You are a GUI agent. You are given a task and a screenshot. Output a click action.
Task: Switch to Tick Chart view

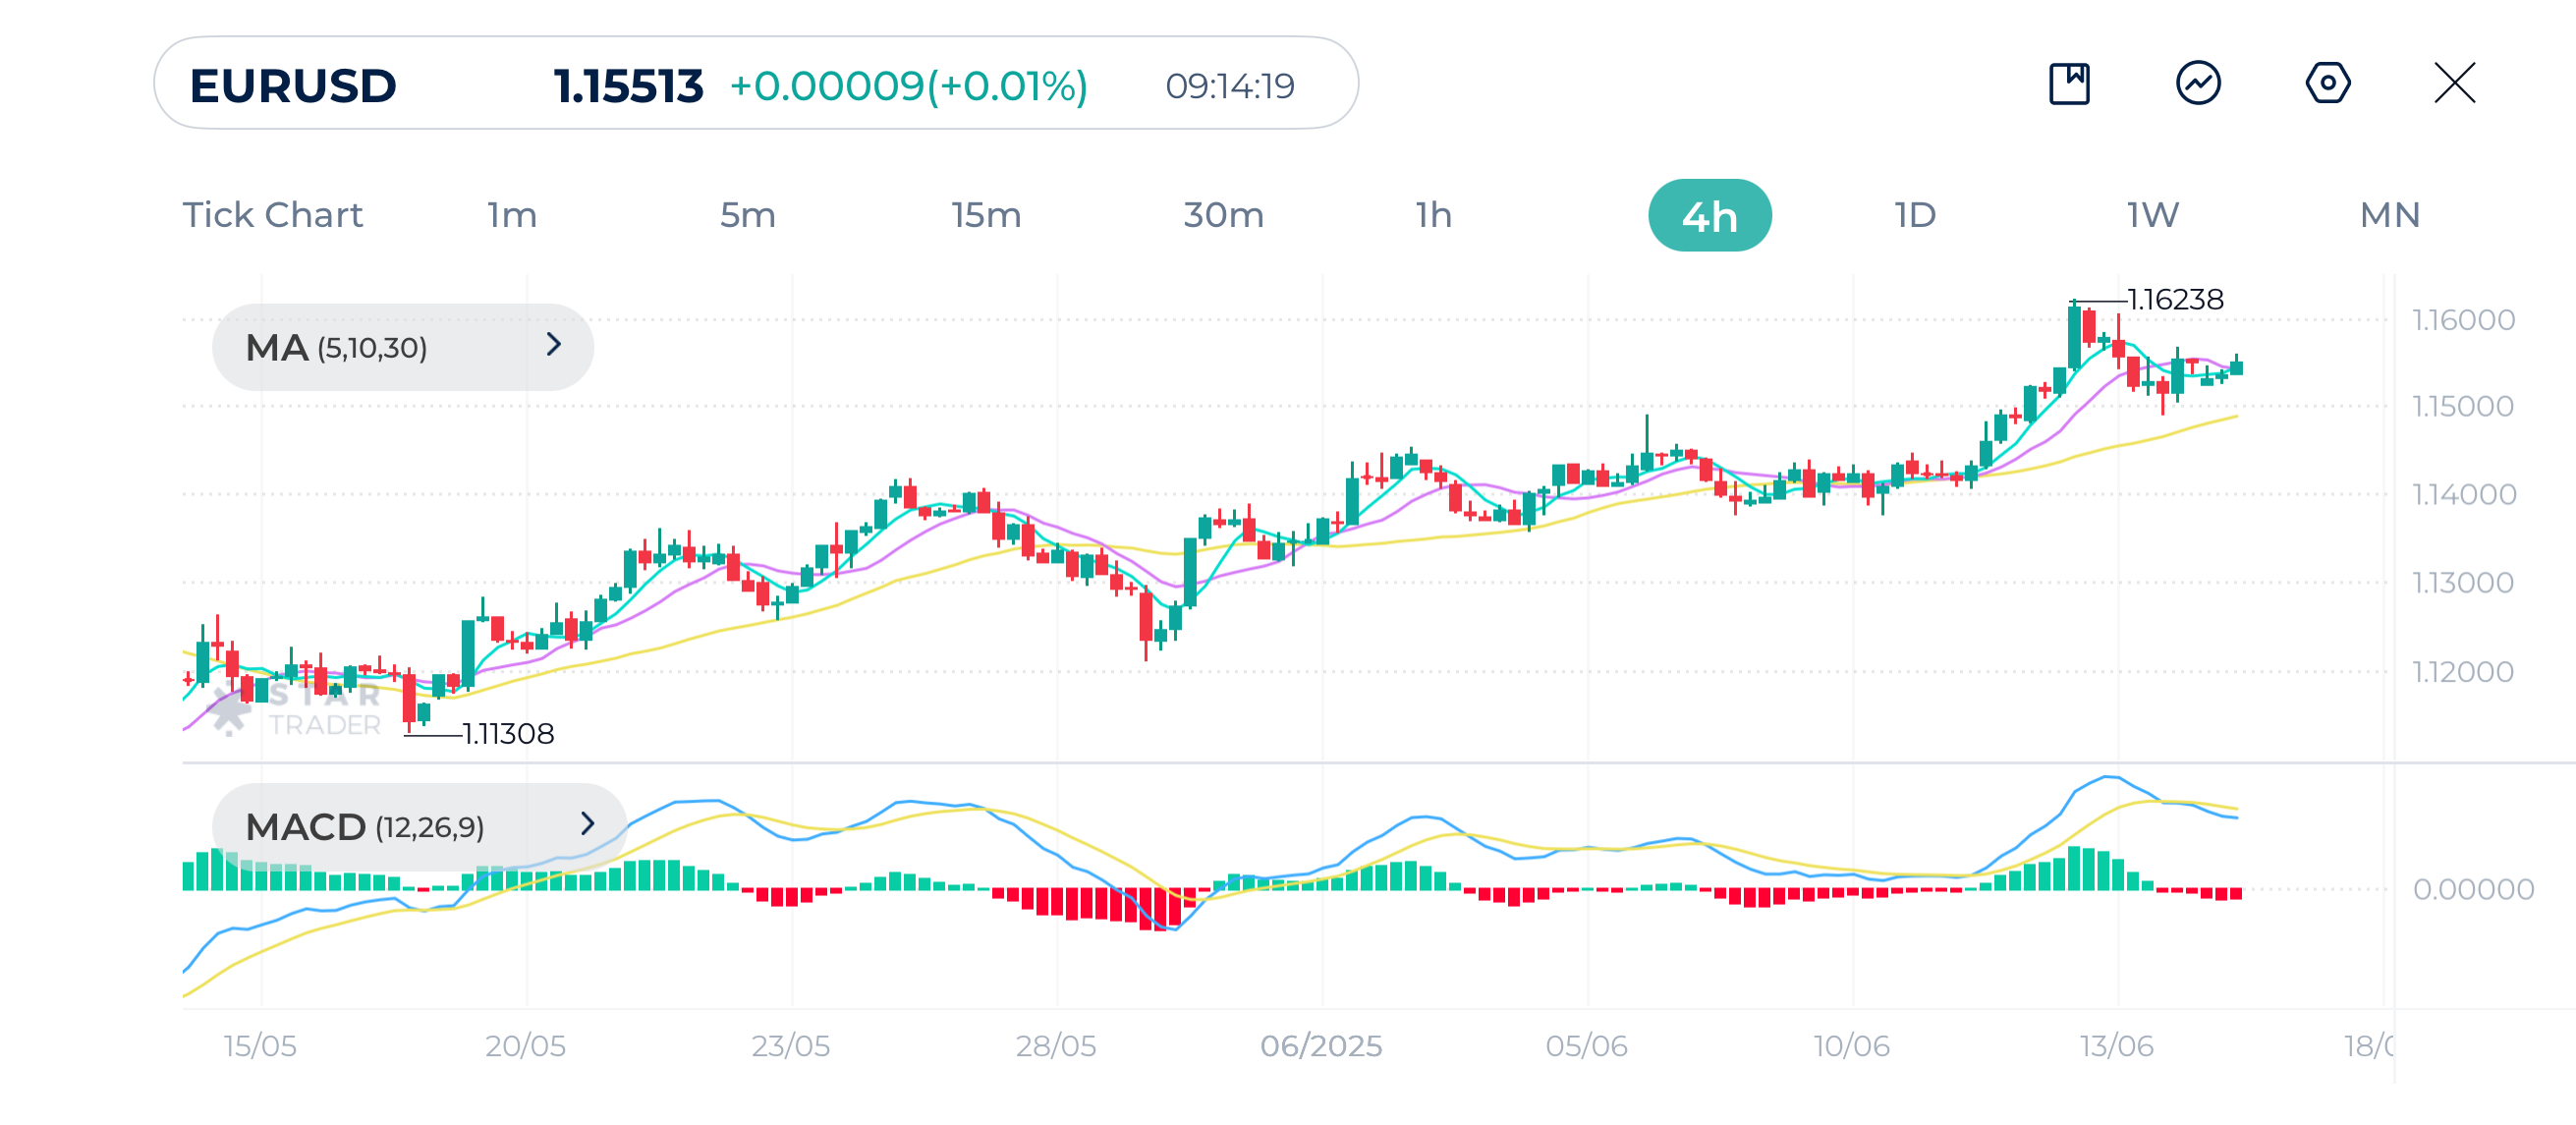pos(272,215)
